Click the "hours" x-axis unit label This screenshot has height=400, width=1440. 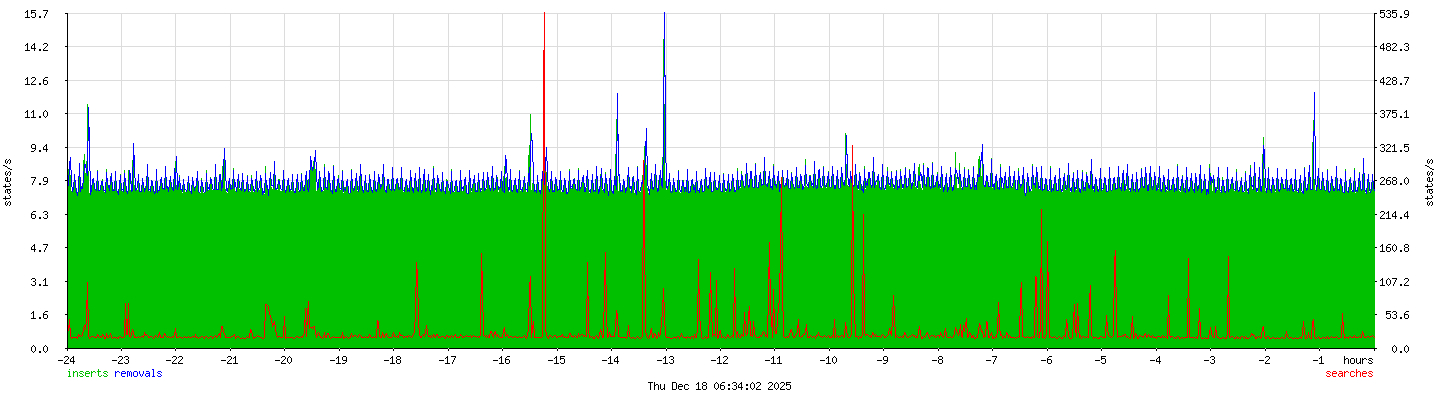pyautogui.click(x=1358, y=360)
